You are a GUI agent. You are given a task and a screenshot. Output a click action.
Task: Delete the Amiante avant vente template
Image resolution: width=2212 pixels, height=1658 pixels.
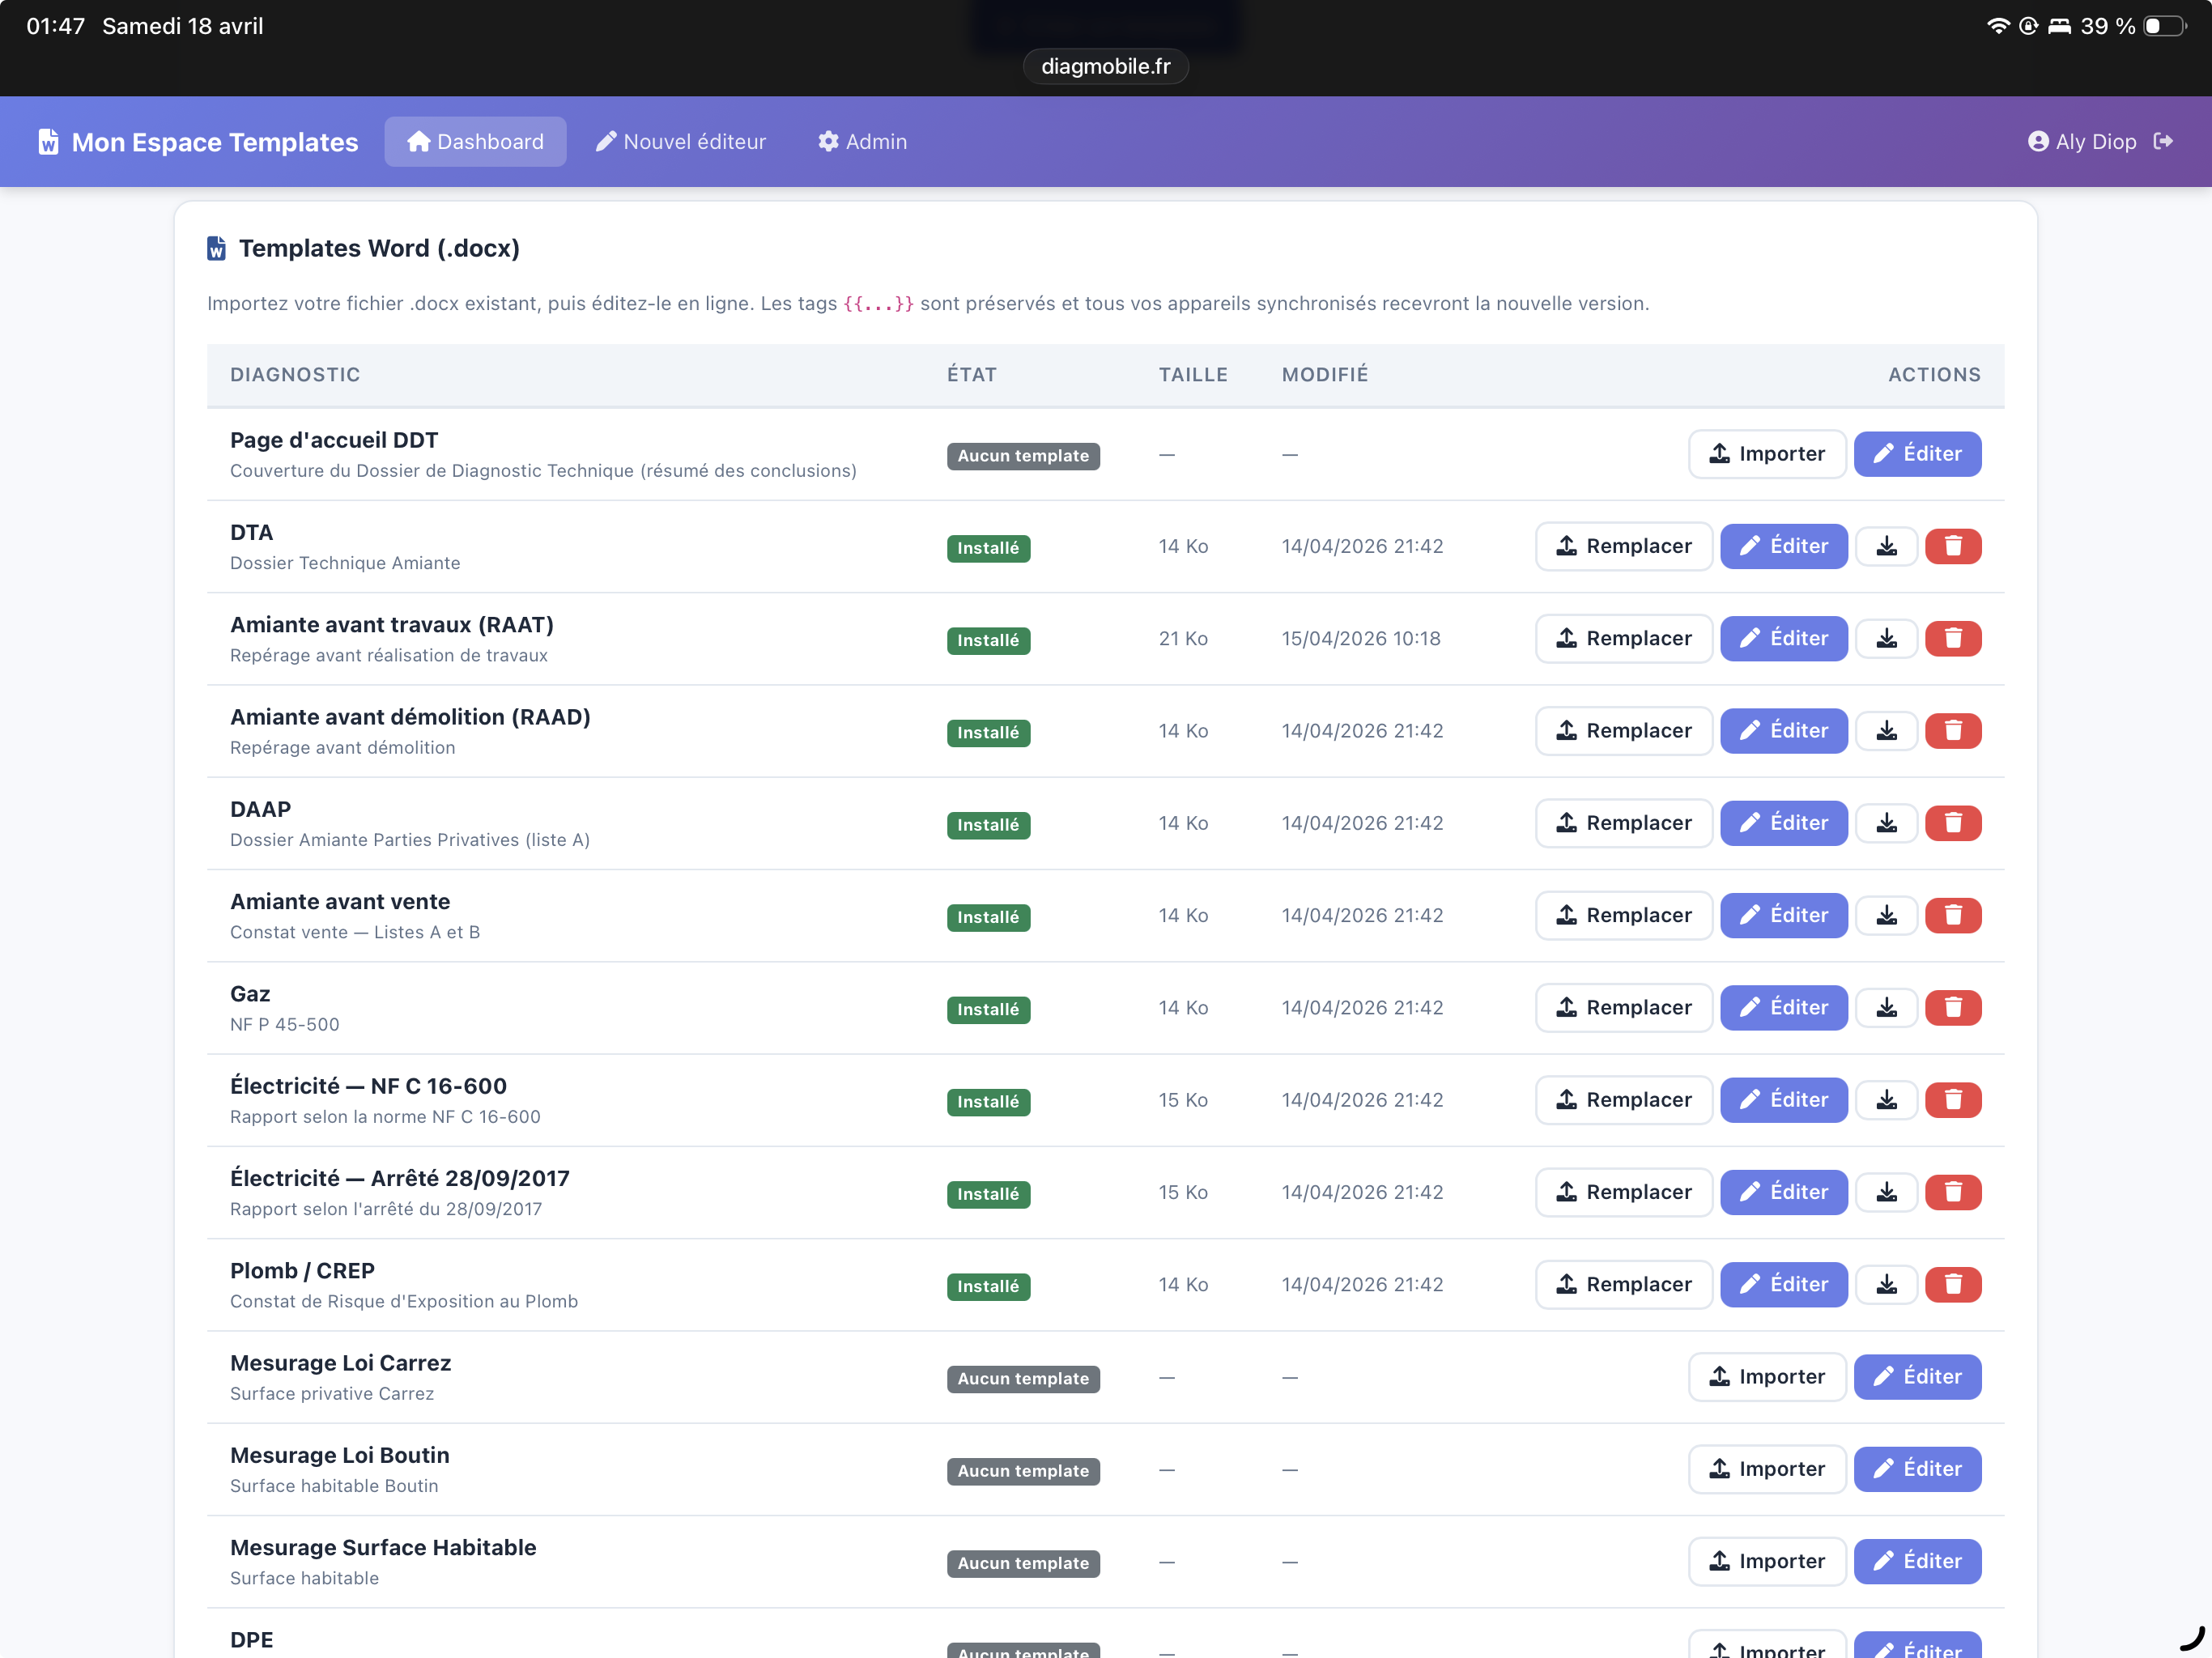click(x=1952, y=916)
